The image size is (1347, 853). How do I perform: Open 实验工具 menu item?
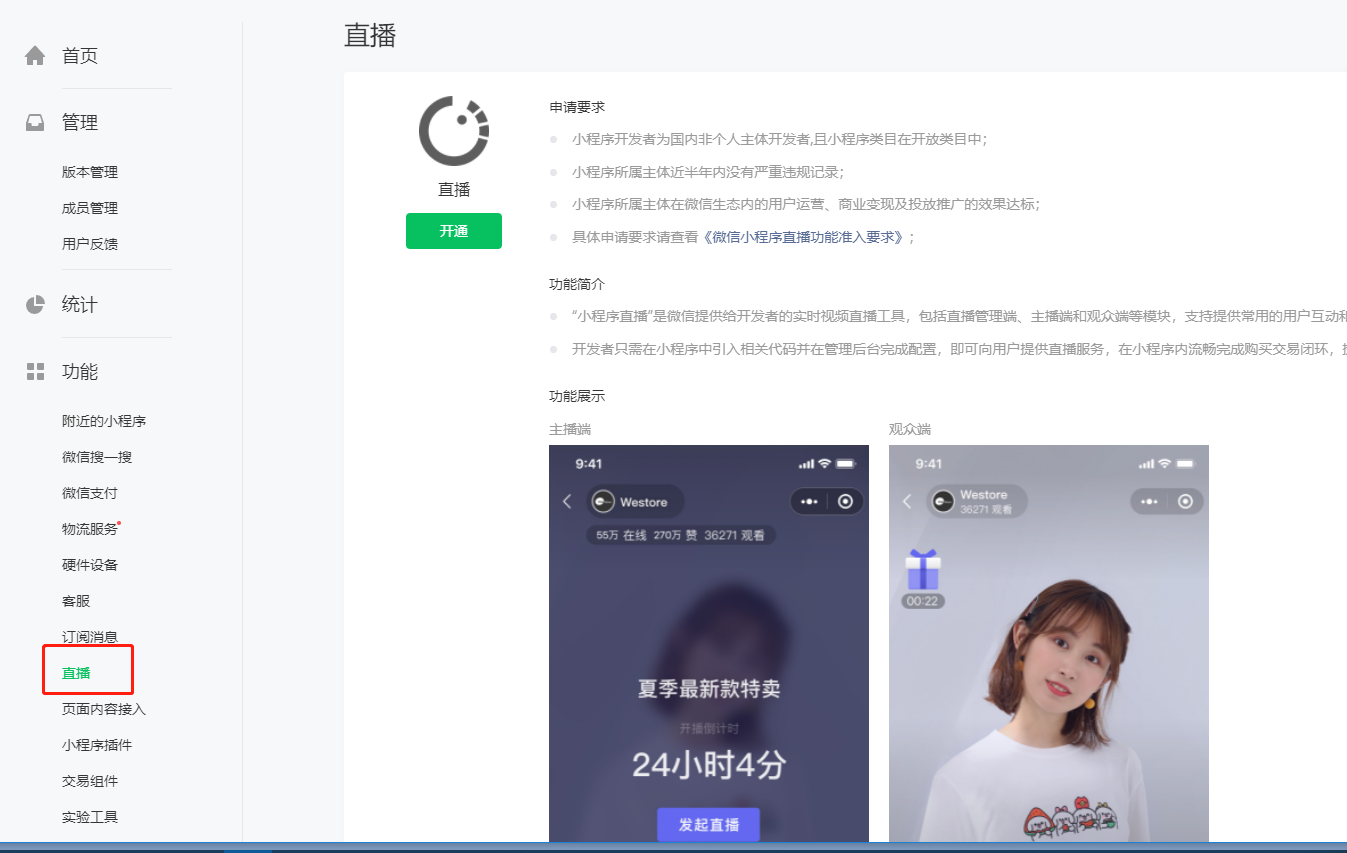(x=90, y=817)
